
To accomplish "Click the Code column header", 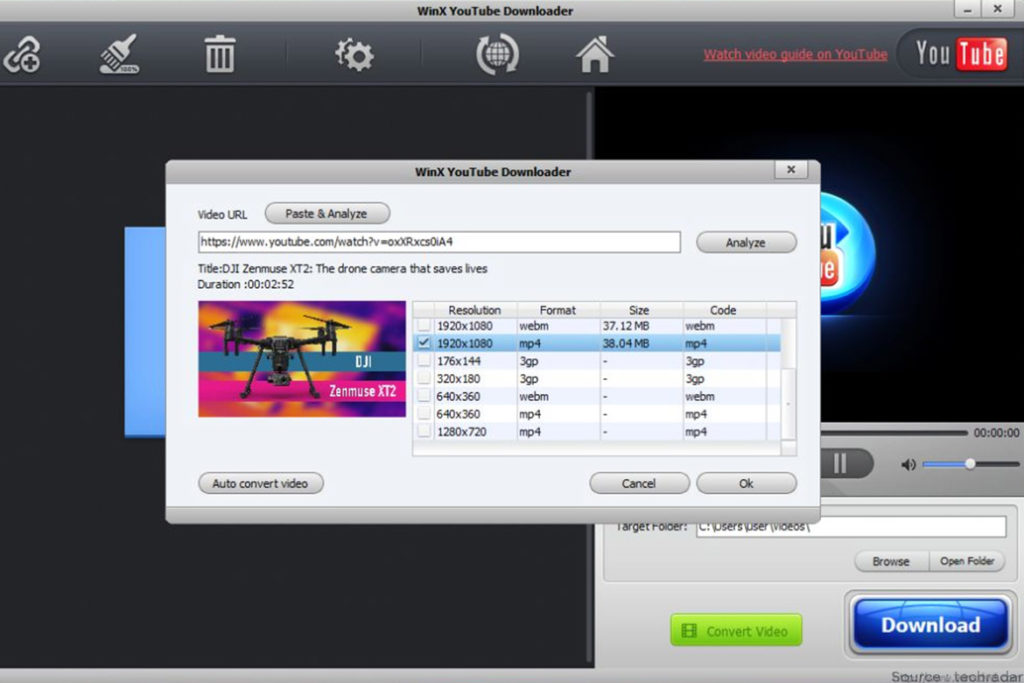I will 723,310.
